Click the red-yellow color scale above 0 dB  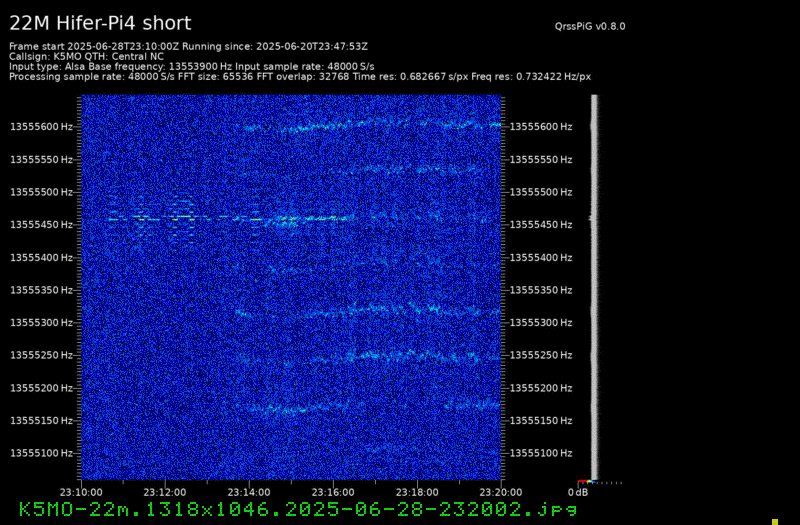click(x=585, y=482)
